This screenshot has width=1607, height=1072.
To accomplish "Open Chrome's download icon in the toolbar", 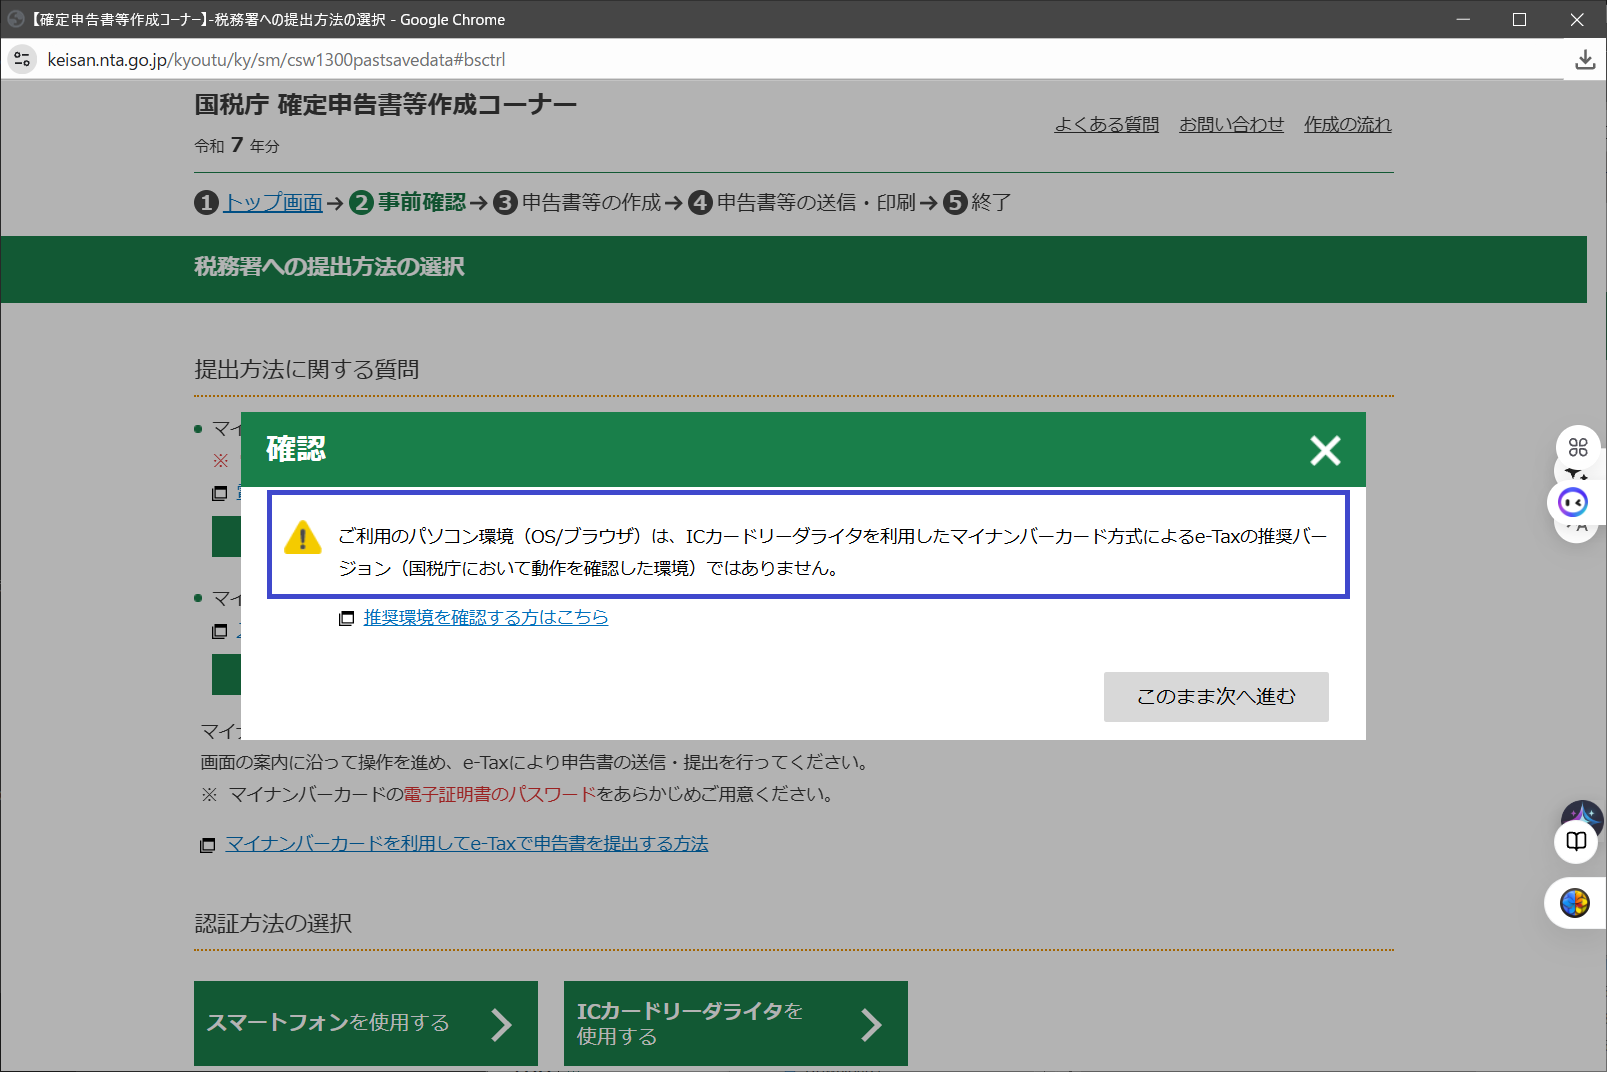I will [1585, 60].
